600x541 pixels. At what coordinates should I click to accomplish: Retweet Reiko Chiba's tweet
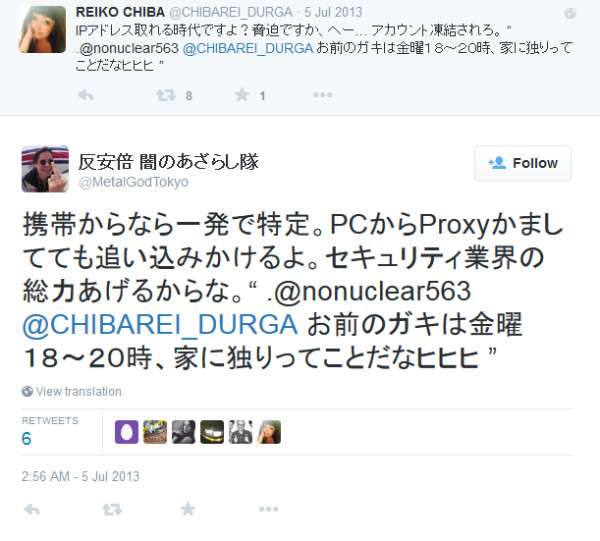pyautogui.click(x=166, y=95)
